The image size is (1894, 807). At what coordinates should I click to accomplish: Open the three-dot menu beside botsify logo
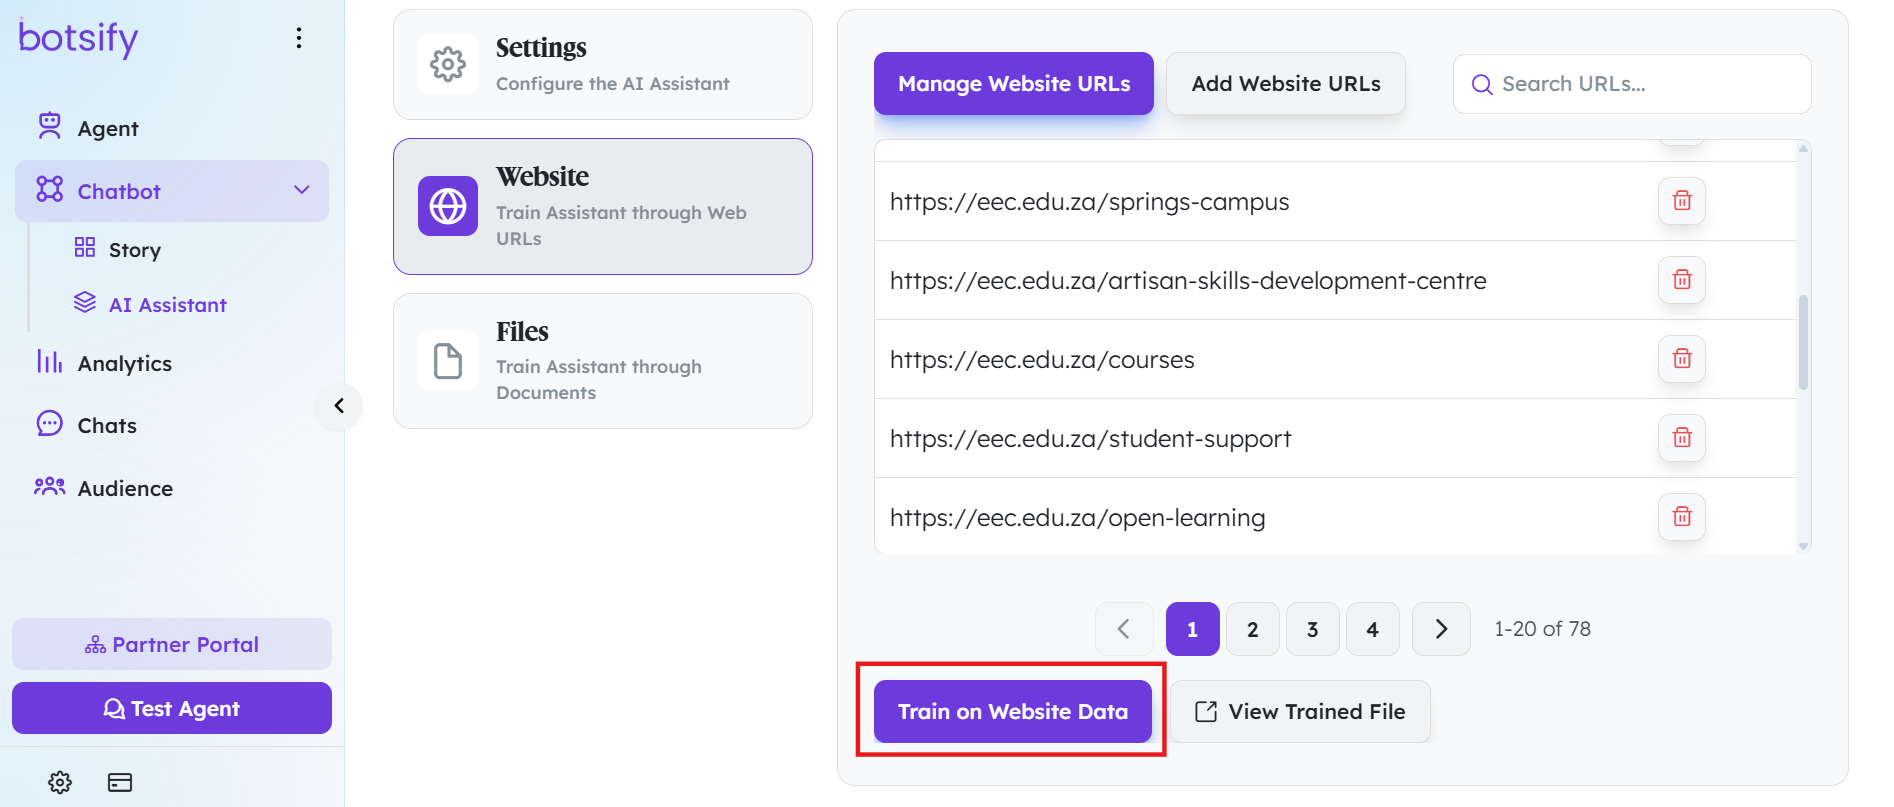tap(298, 38)
